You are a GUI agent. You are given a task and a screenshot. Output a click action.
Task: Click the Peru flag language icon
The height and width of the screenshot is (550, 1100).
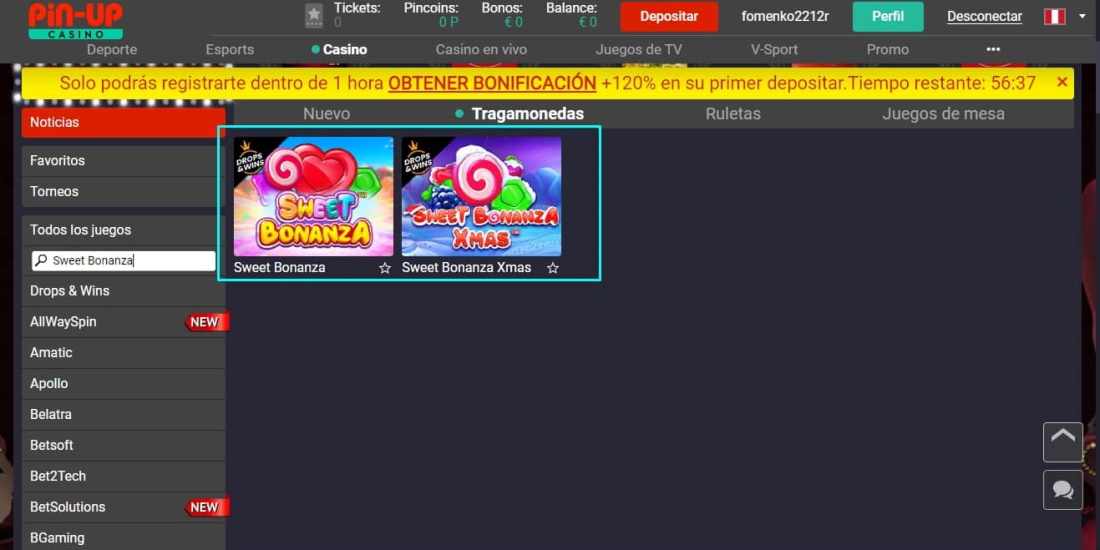[x=1054, y=16]
